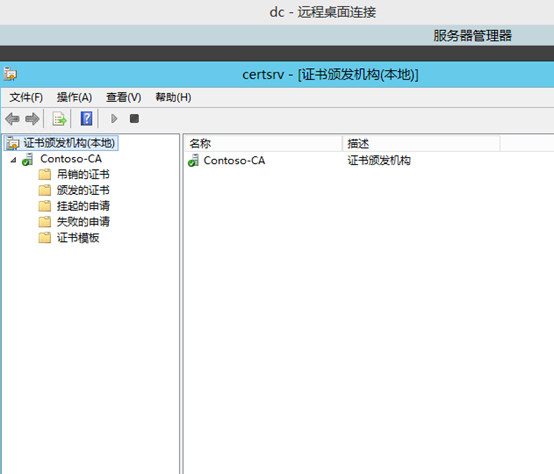Stop the service with the square icon
The image size is (554, 474).
pyautogui.click(x=134, y=119)
